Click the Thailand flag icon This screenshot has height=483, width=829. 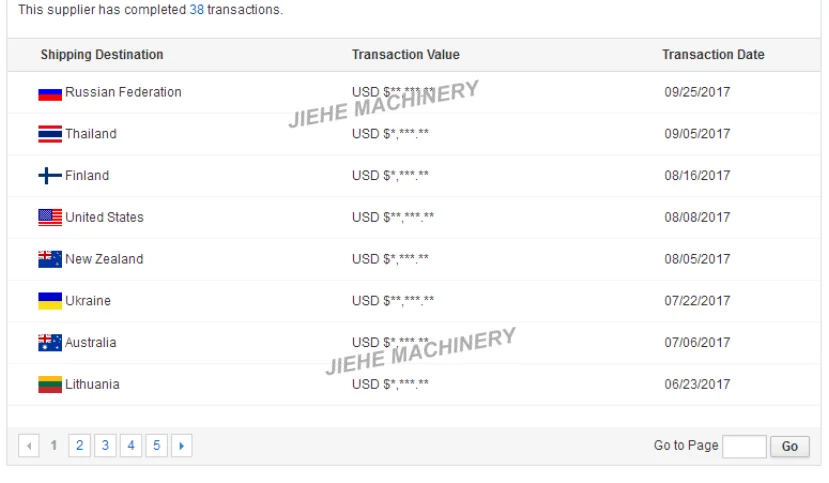point(50,134)
